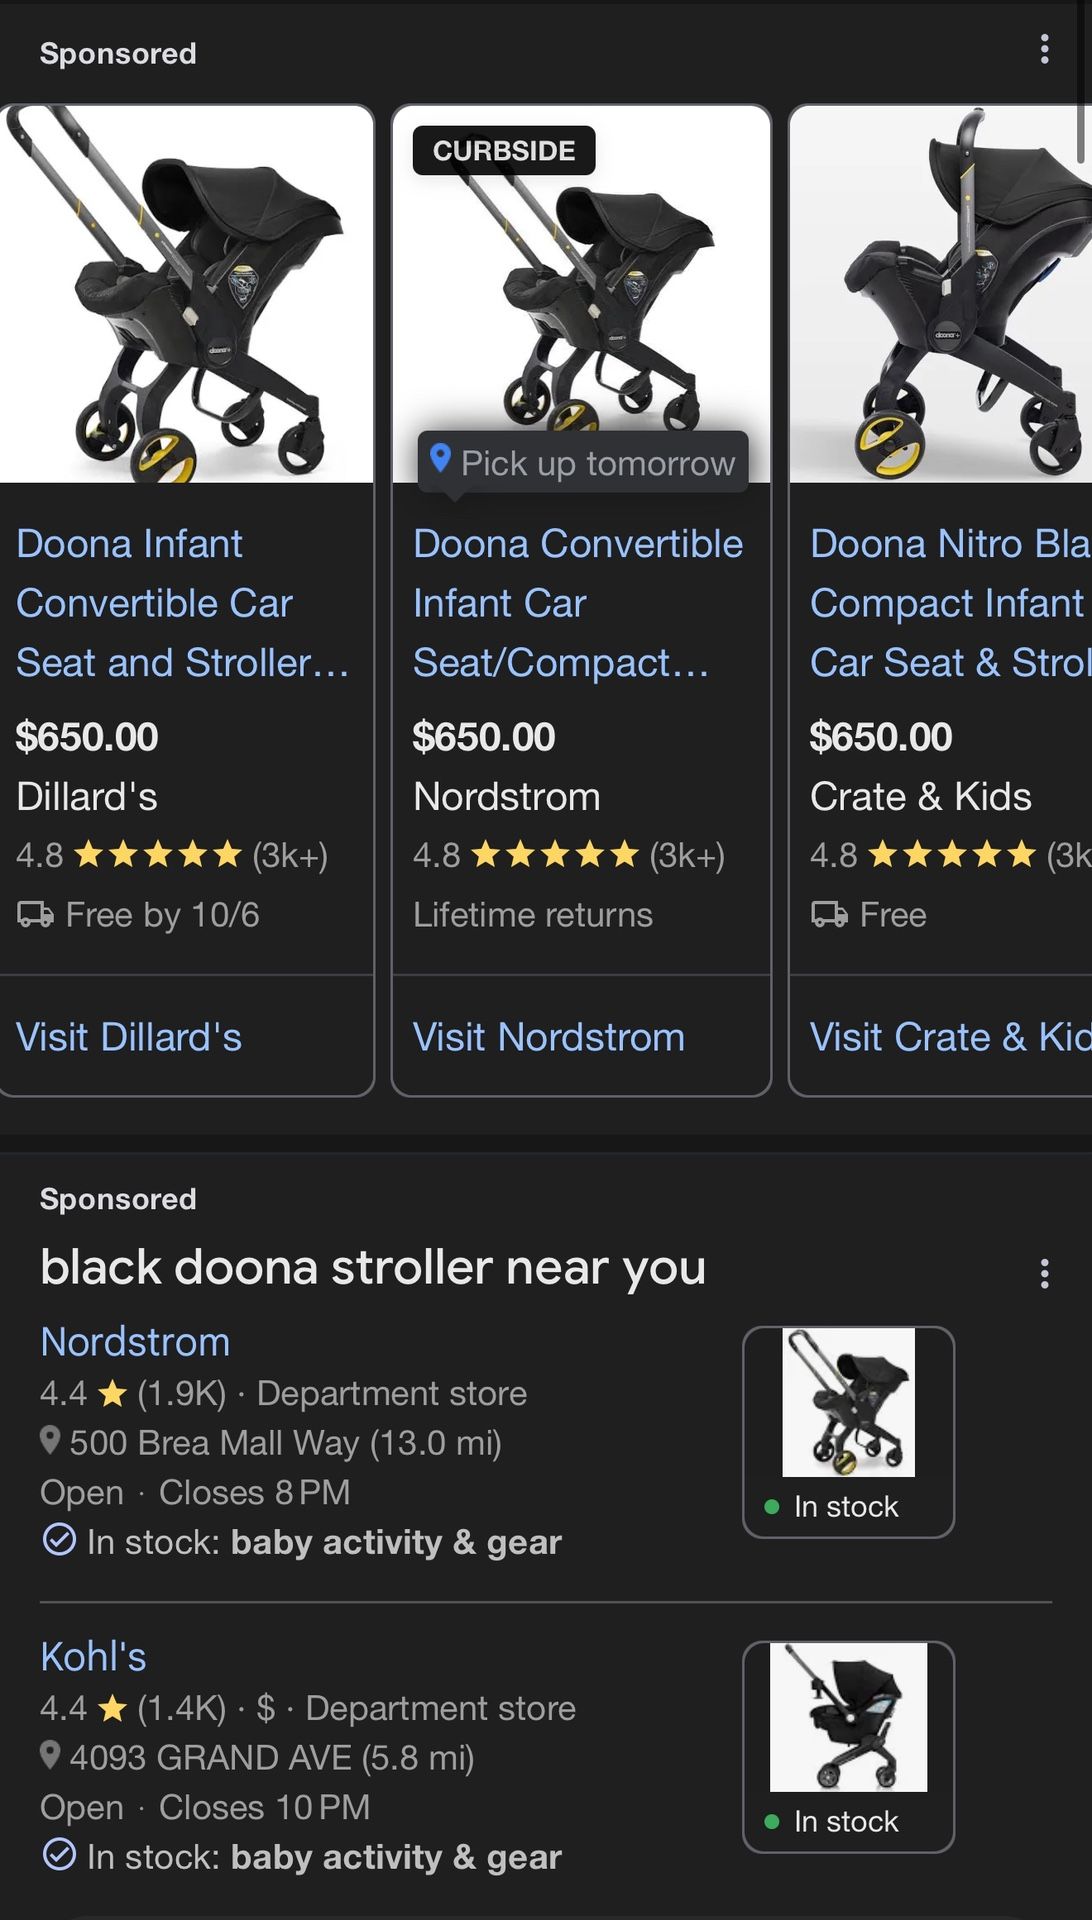This screenshot has width=1092, height=1920.
Task: Click the in-stock checkmark icon for Kohl's
Action: (59, 1855)
